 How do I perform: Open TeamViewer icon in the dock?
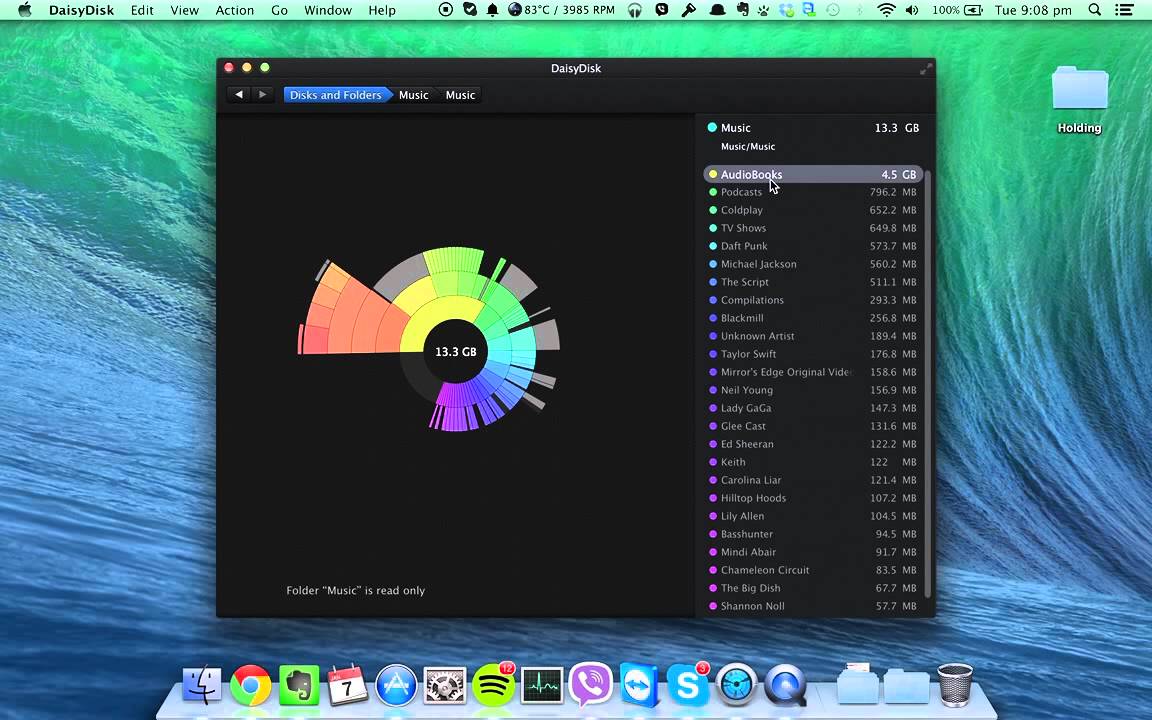pyautogui.click(x=639, y=685)
